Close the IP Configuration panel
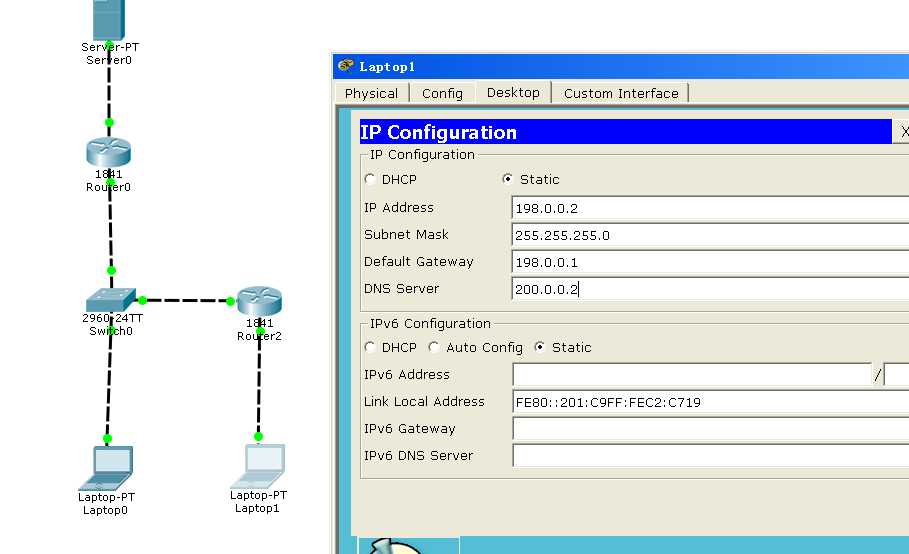909x554 pixels. tap(902, 132)
